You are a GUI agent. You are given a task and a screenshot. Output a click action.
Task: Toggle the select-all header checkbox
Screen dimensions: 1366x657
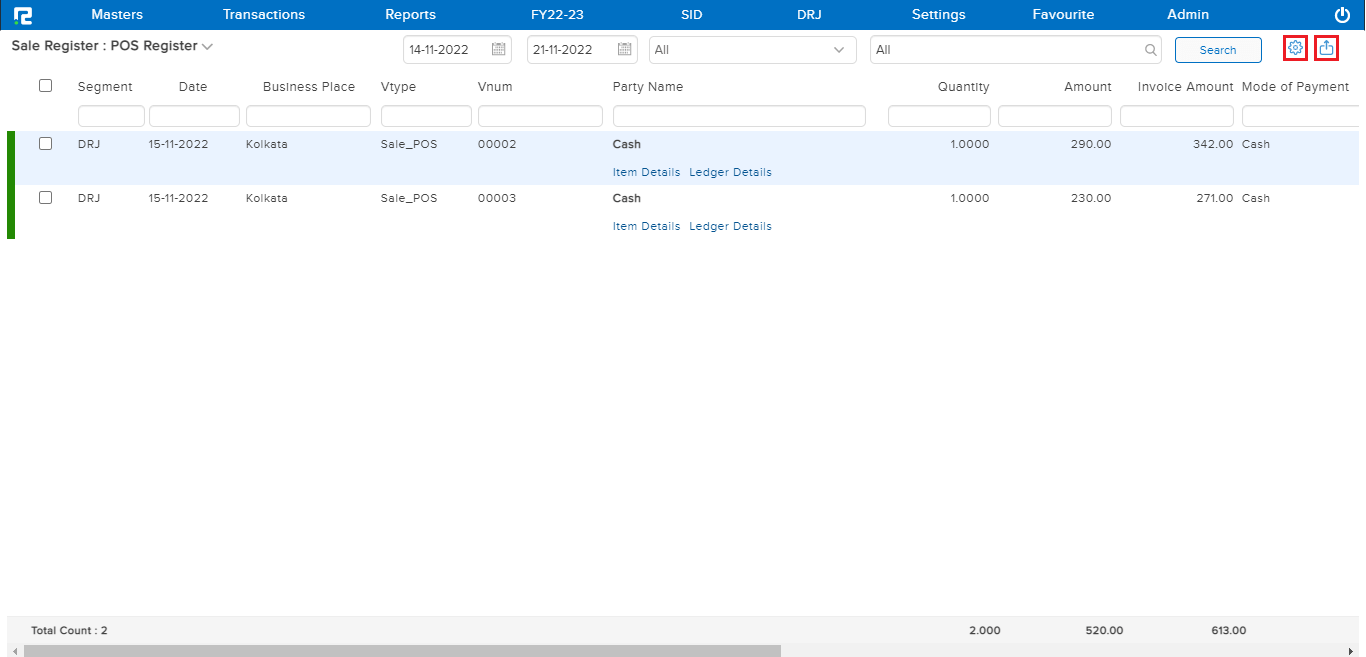click(x=45, y=86)
